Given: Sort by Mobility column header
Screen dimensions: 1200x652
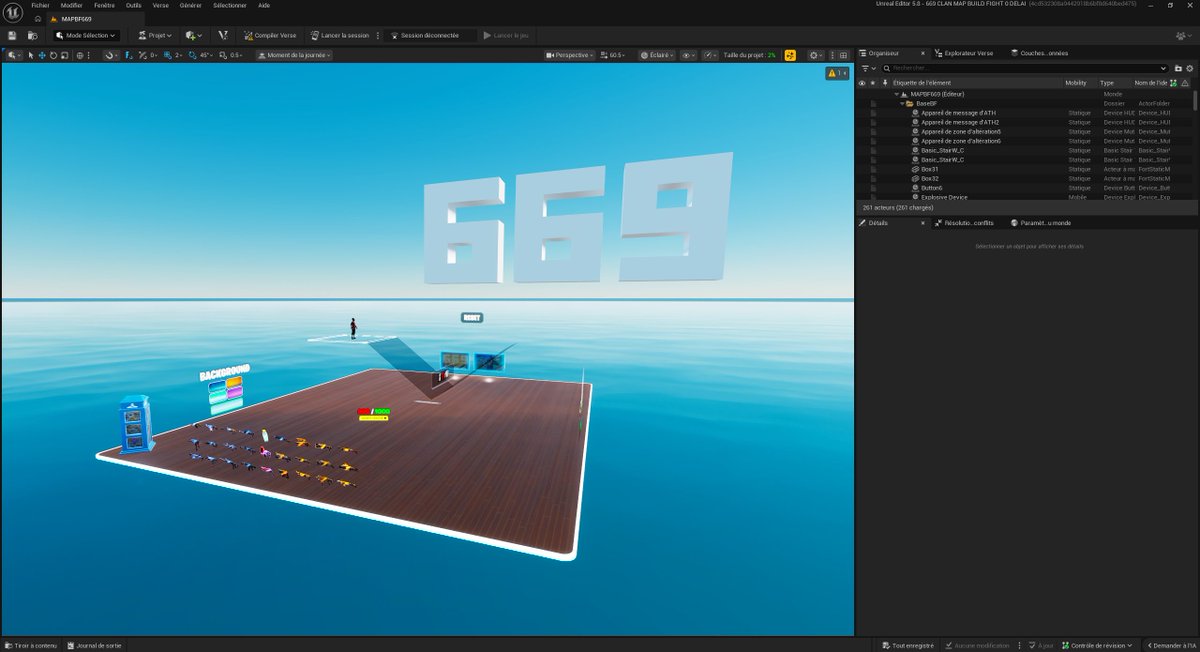Looking at the screenshot, I should [1075, 83].
